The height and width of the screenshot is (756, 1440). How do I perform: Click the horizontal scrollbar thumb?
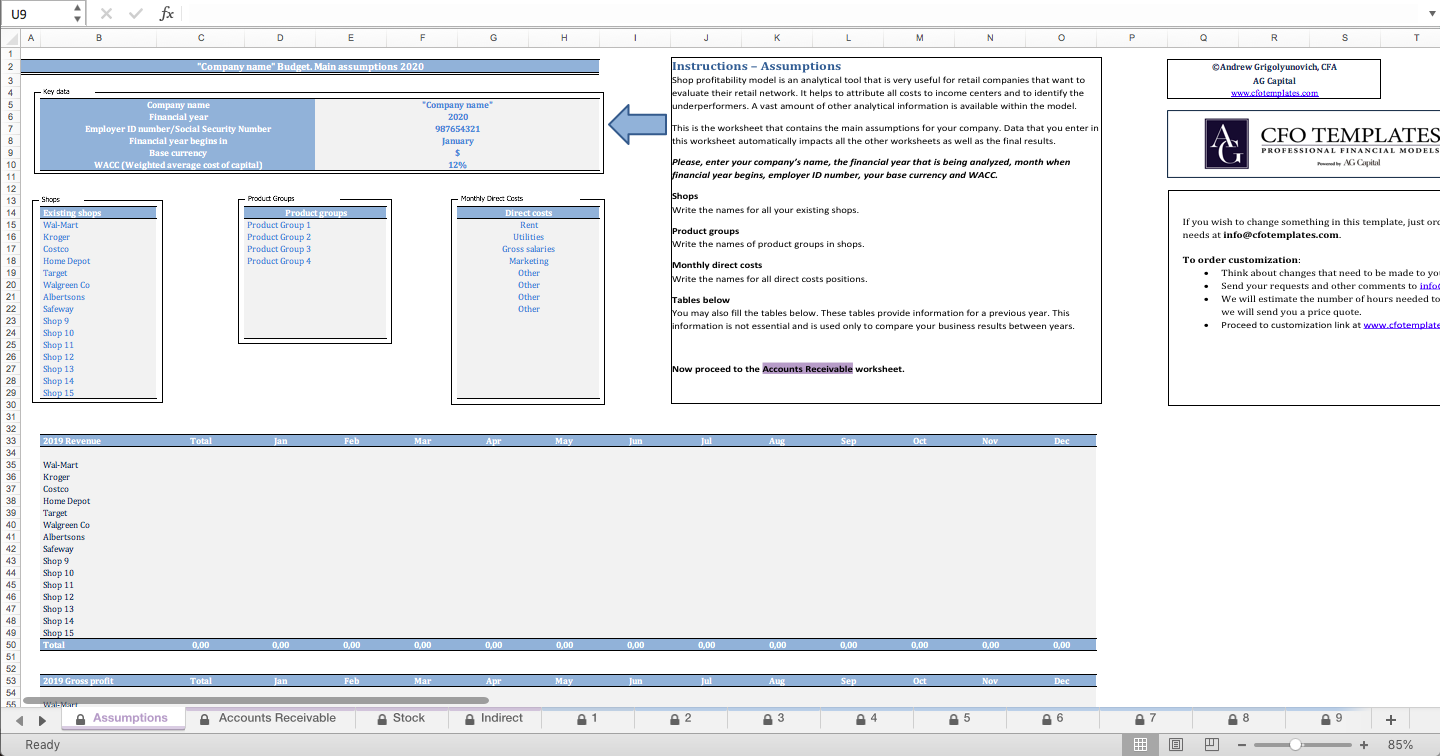(255, 700)
